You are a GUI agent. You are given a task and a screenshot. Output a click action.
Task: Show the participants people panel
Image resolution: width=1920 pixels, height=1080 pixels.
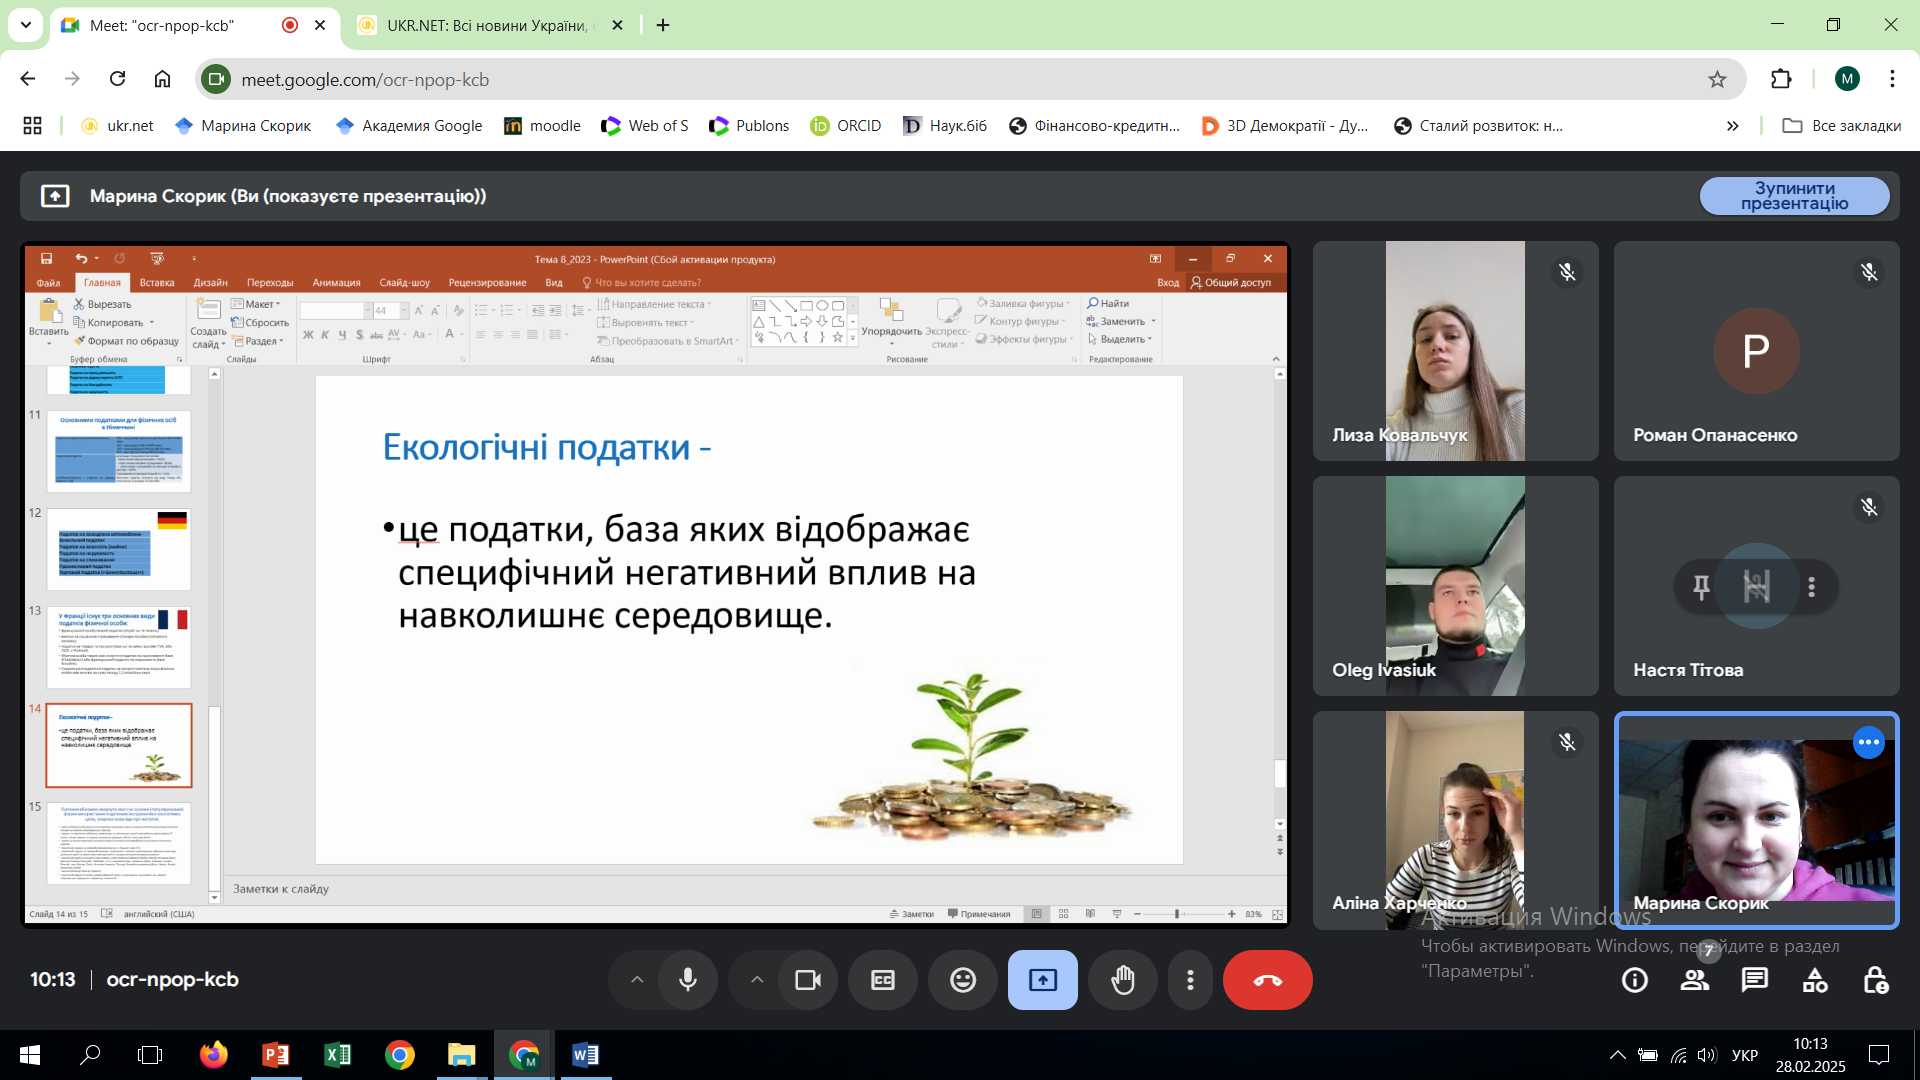coord(1694,980)
